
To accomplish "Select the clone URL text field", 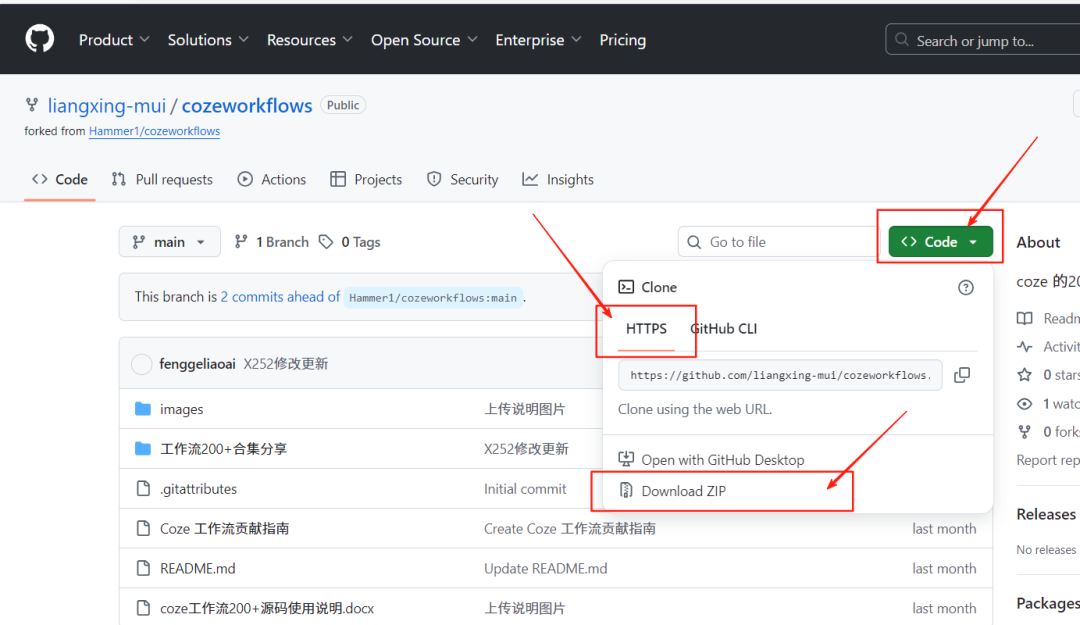I will pos(780,376).
